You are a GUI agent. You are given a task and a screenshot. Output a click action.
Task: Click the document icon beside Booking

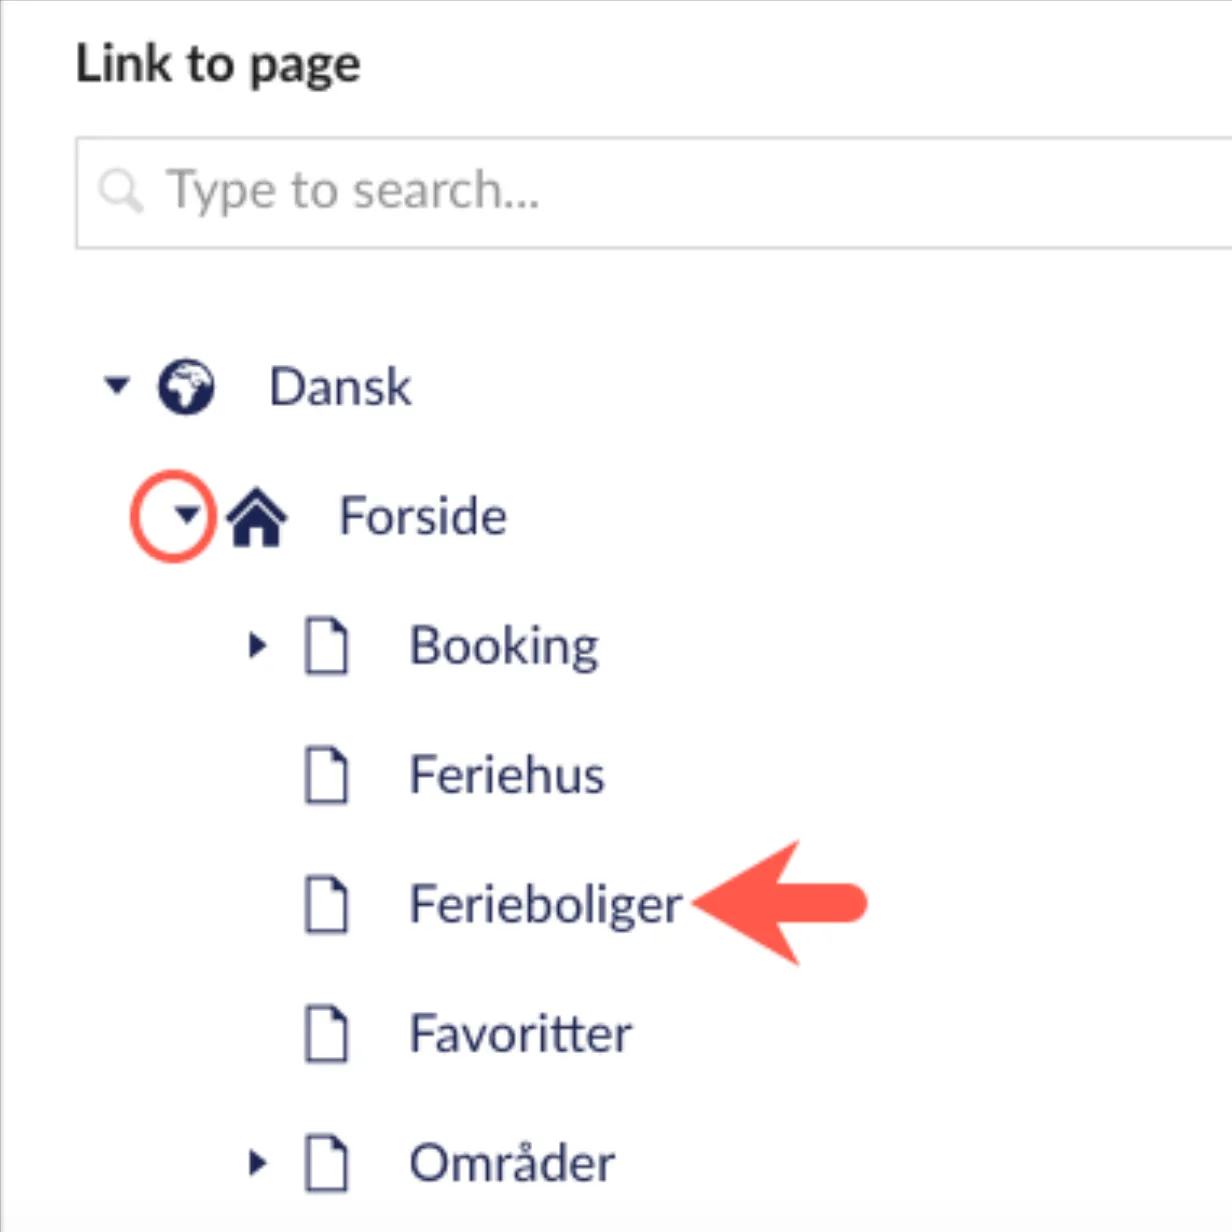[x=326, y=646]
